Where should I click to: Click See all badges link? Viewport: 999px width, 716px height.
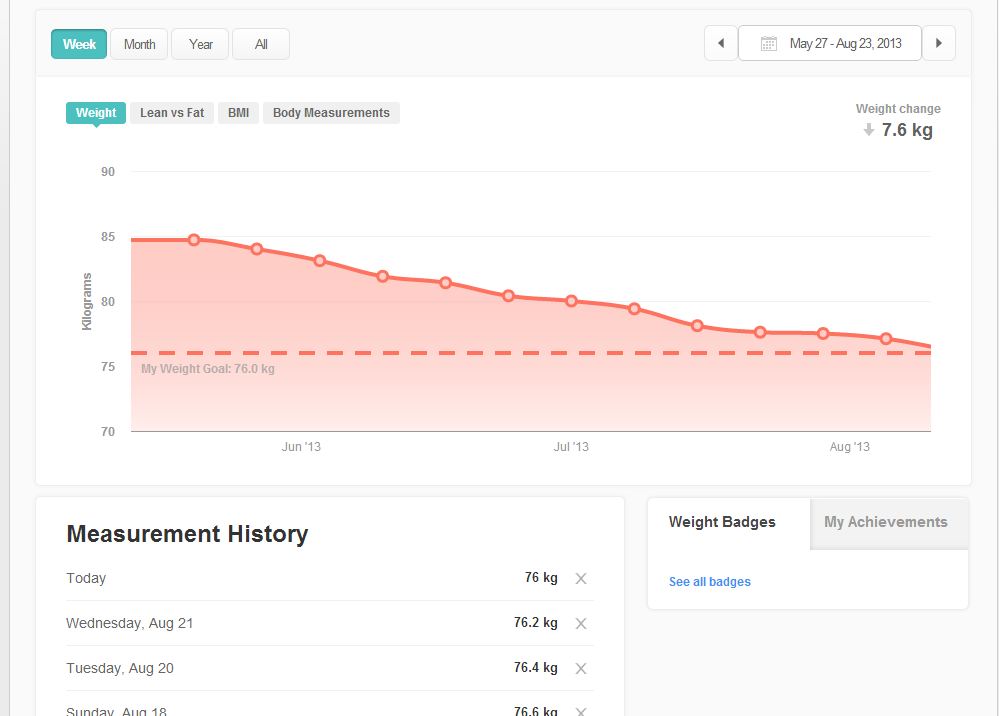point(709,582)
